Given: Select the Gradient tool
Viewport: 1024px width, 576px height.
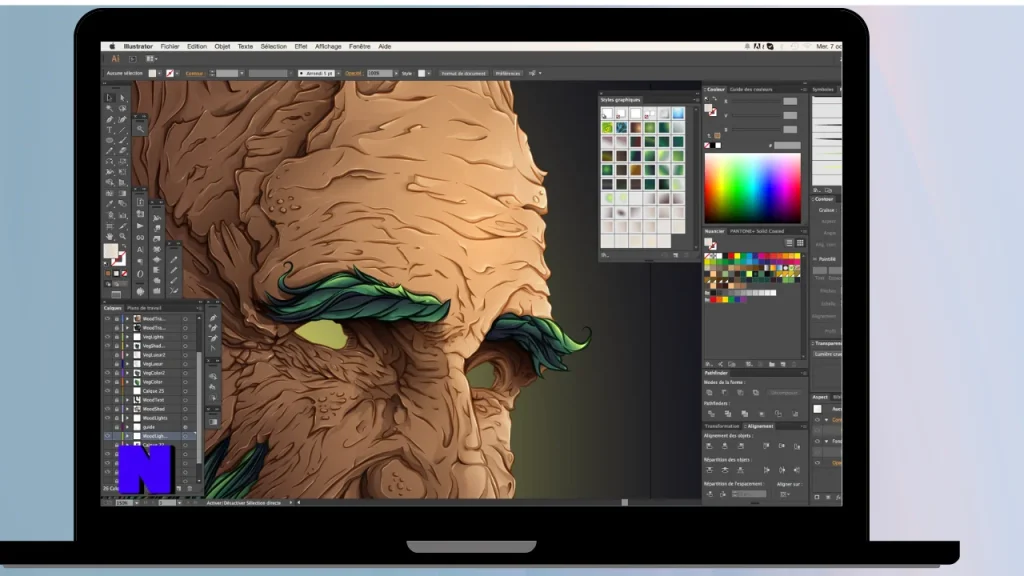Looking at the screenshot, I should pos(122,193).
